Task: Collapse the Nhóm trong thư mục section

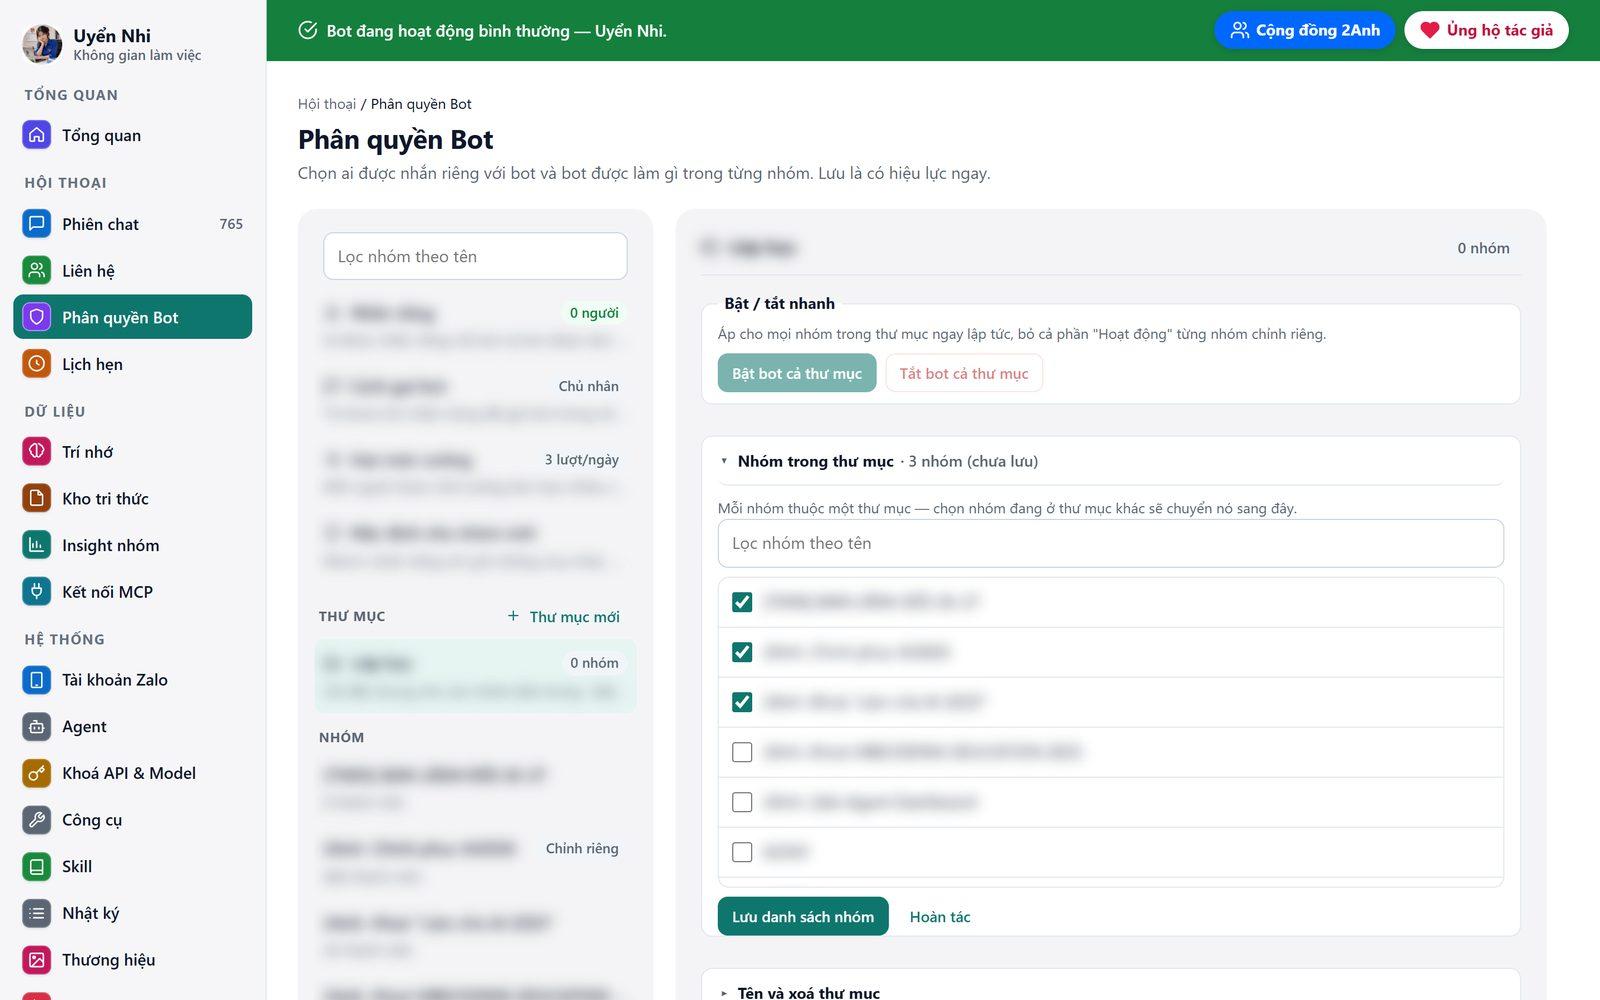Action: click(724, 461)
